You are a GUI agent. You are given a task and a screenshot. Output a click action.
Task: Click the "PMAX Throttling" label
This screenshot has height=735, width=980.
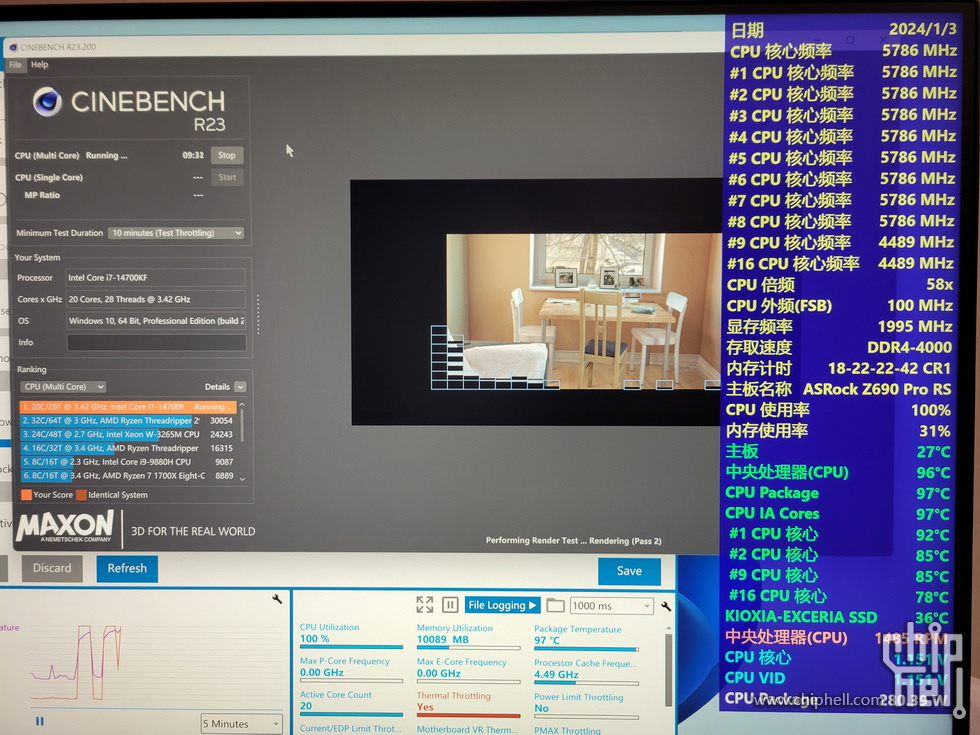[568, 731]
